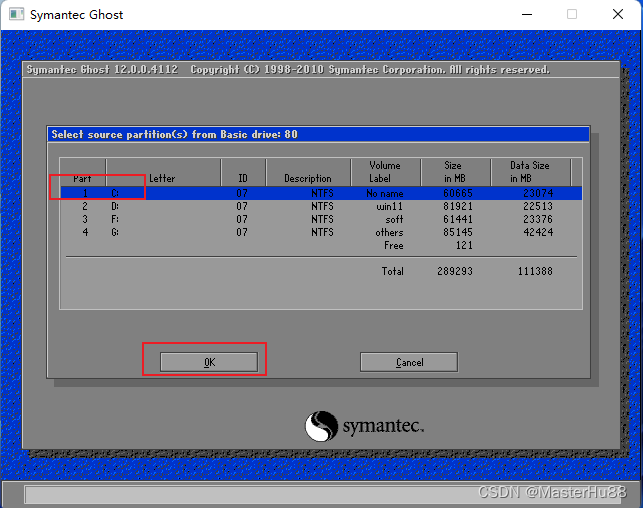Viewport: 643px width, 508px height.
Task: Click the Cancel button
Action: pos(409,362)
